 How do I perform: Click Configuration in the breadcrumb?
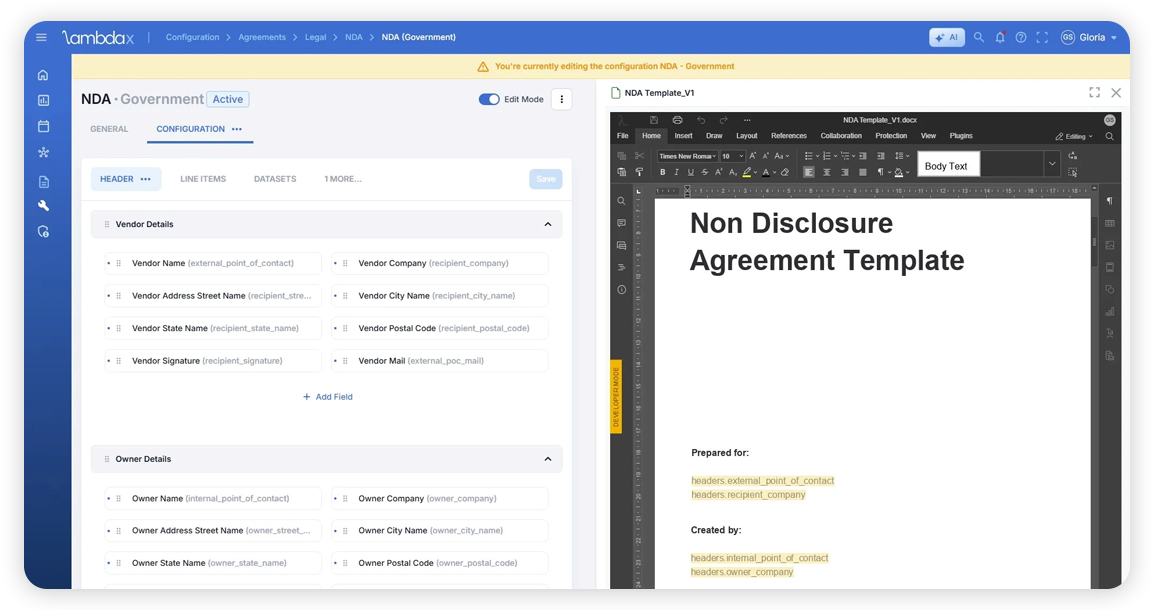pyautogui.click(x=192, y=37)
